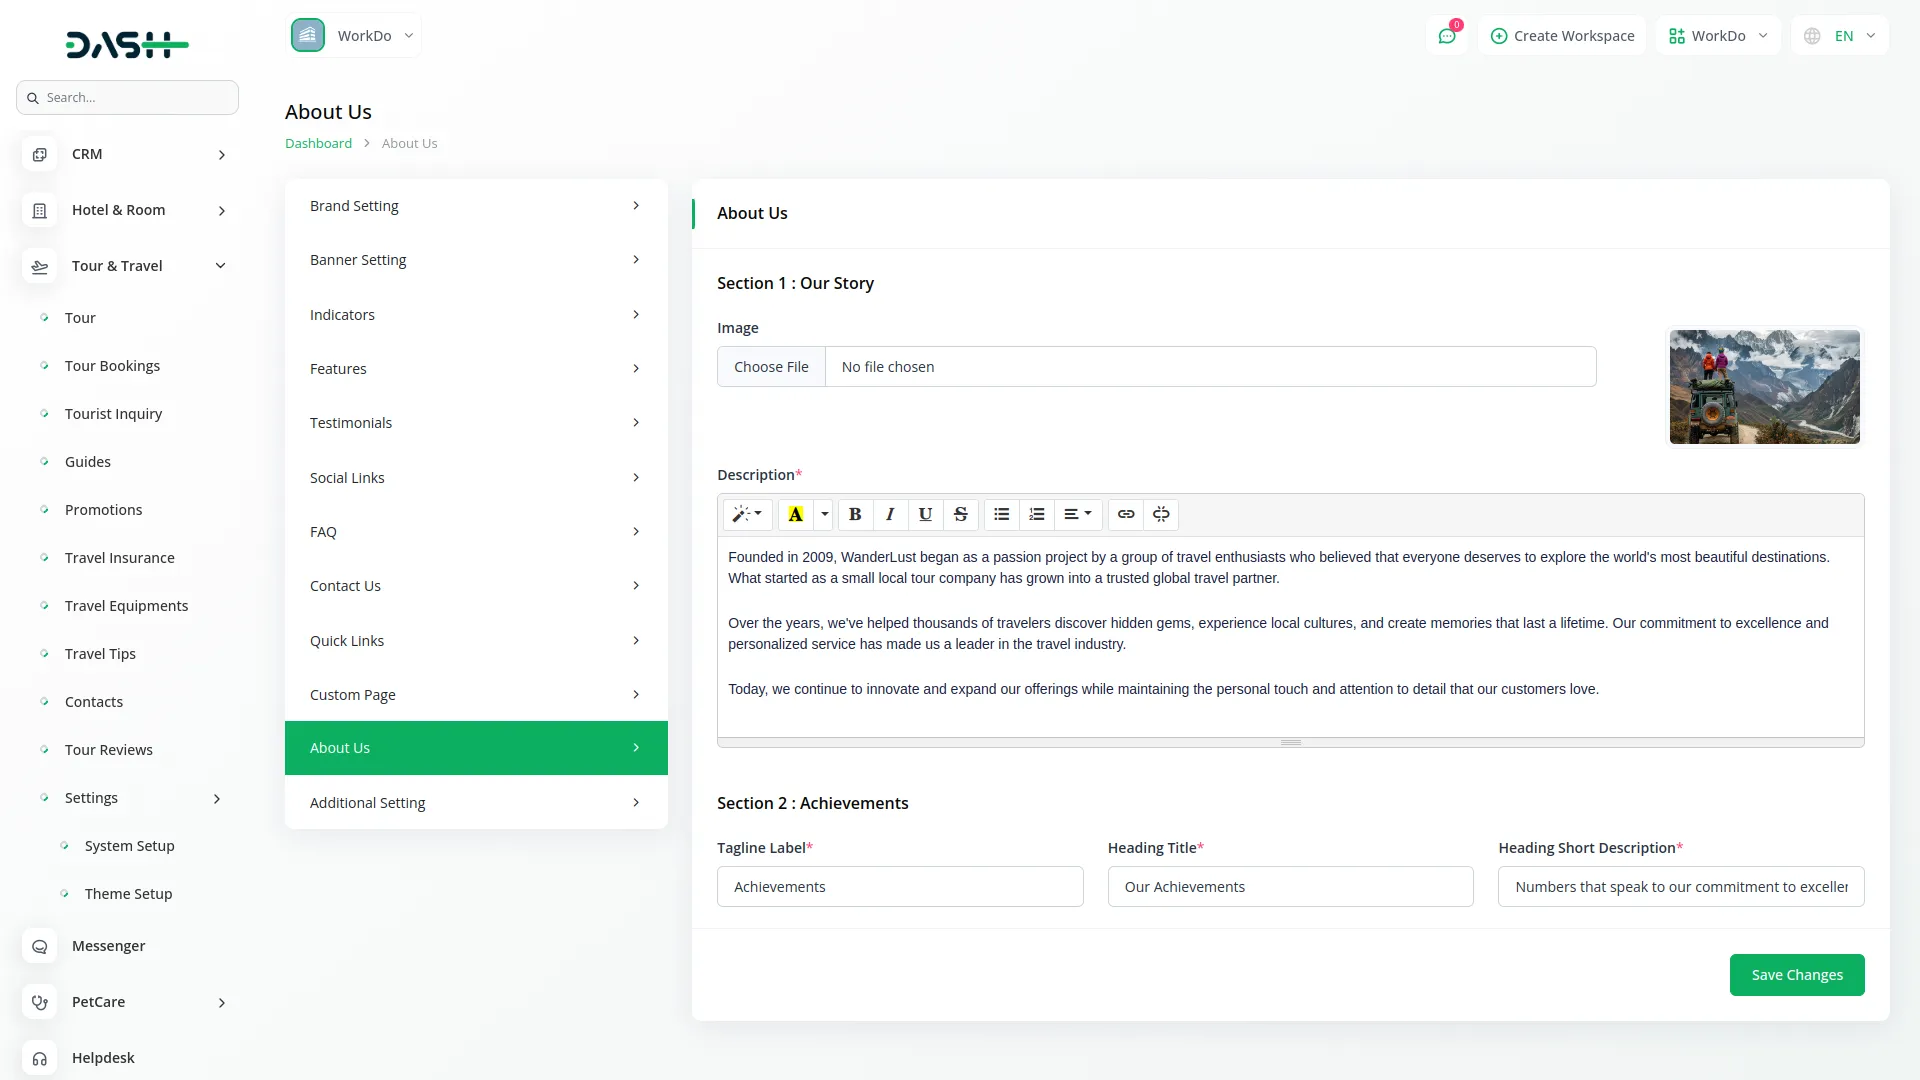Click the insert link icon

pos(1126,514)
